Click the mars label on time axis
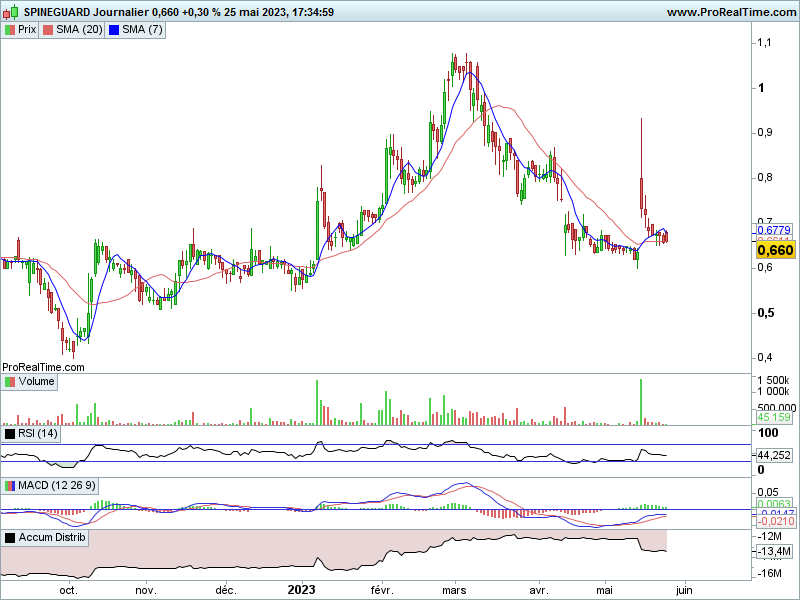Image resolution: width=800 pixels, height=600 pixels. pos(454,590)
